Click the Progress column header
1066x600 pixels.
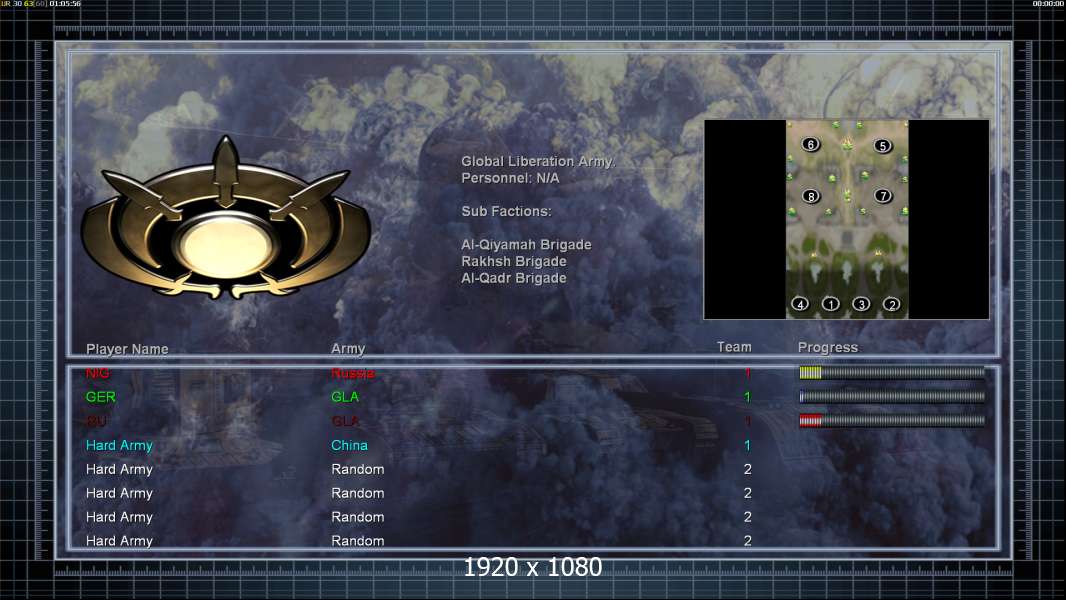coord(827,347)
